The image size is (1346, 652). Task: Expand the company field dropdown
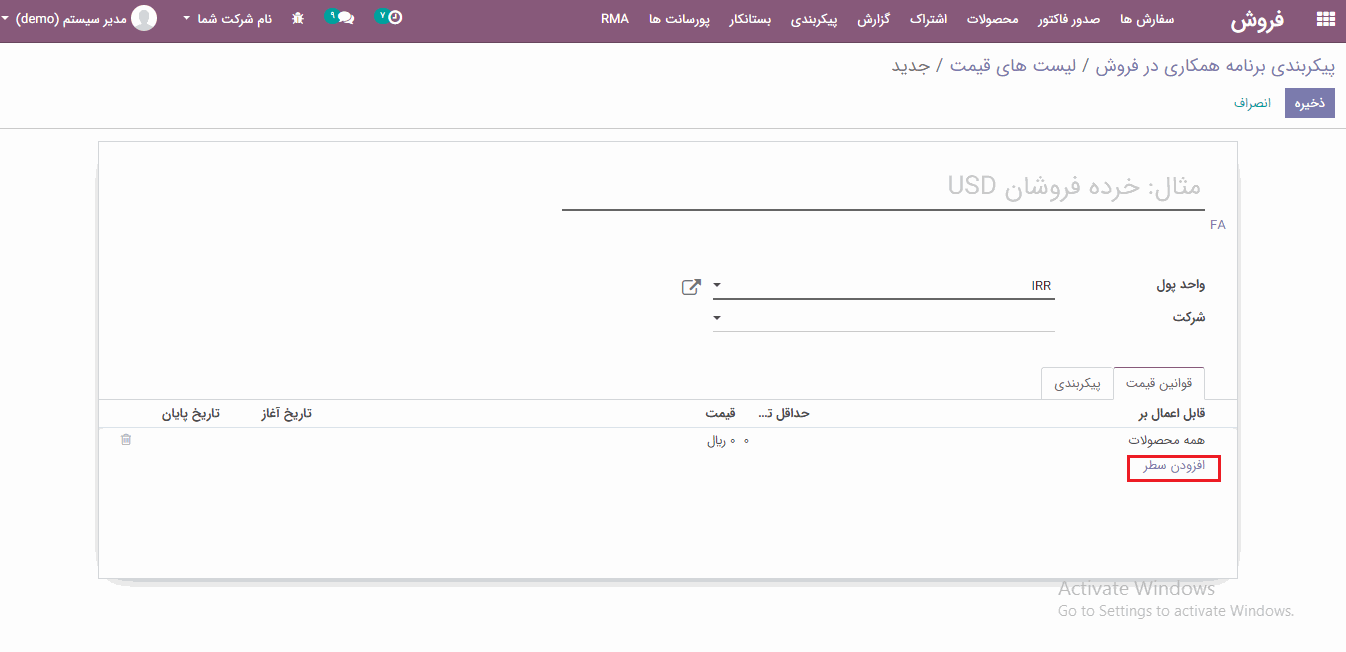click(717, 319)
